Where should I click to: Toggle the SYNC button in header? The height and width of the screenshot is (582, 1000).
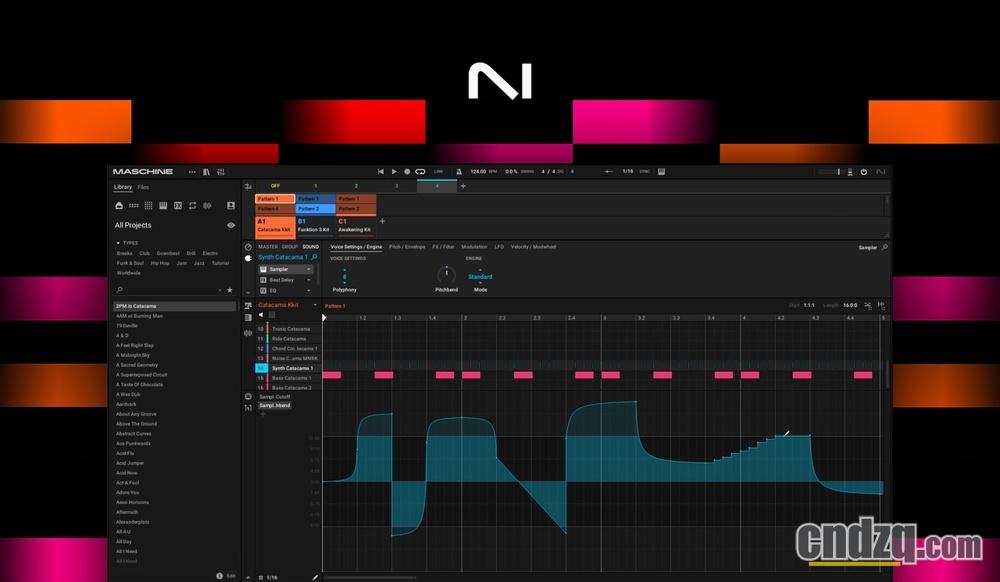tap(645, 171)
